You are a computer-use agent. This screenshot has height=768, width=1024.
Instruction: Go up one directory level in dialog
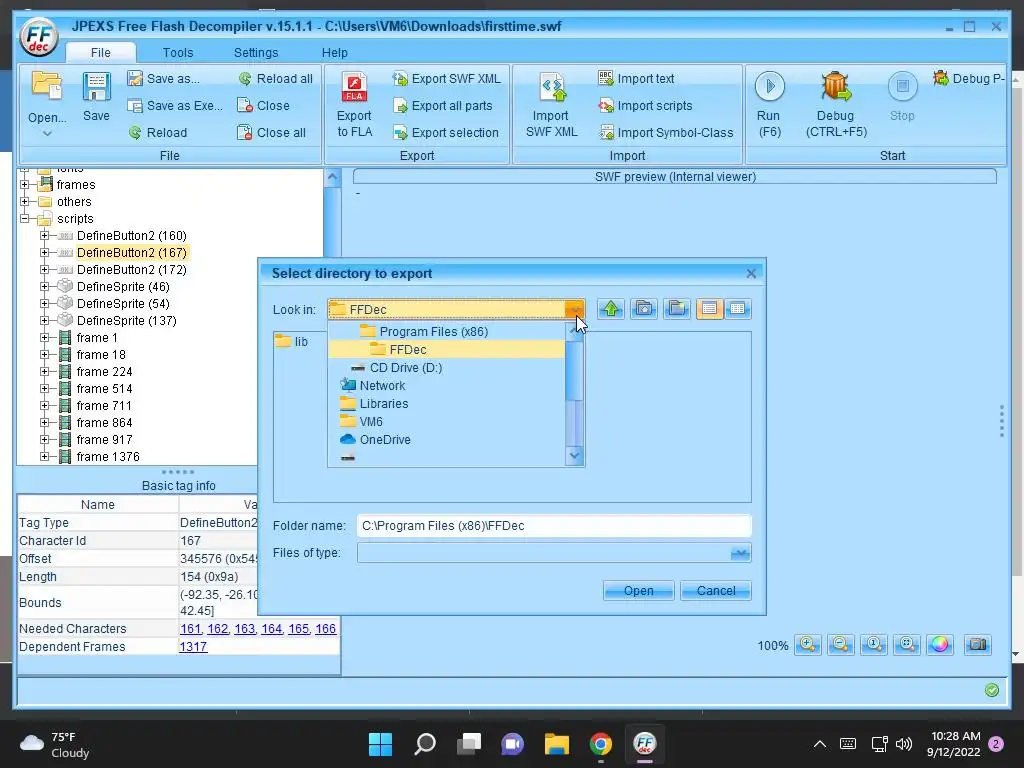(611, 308)
